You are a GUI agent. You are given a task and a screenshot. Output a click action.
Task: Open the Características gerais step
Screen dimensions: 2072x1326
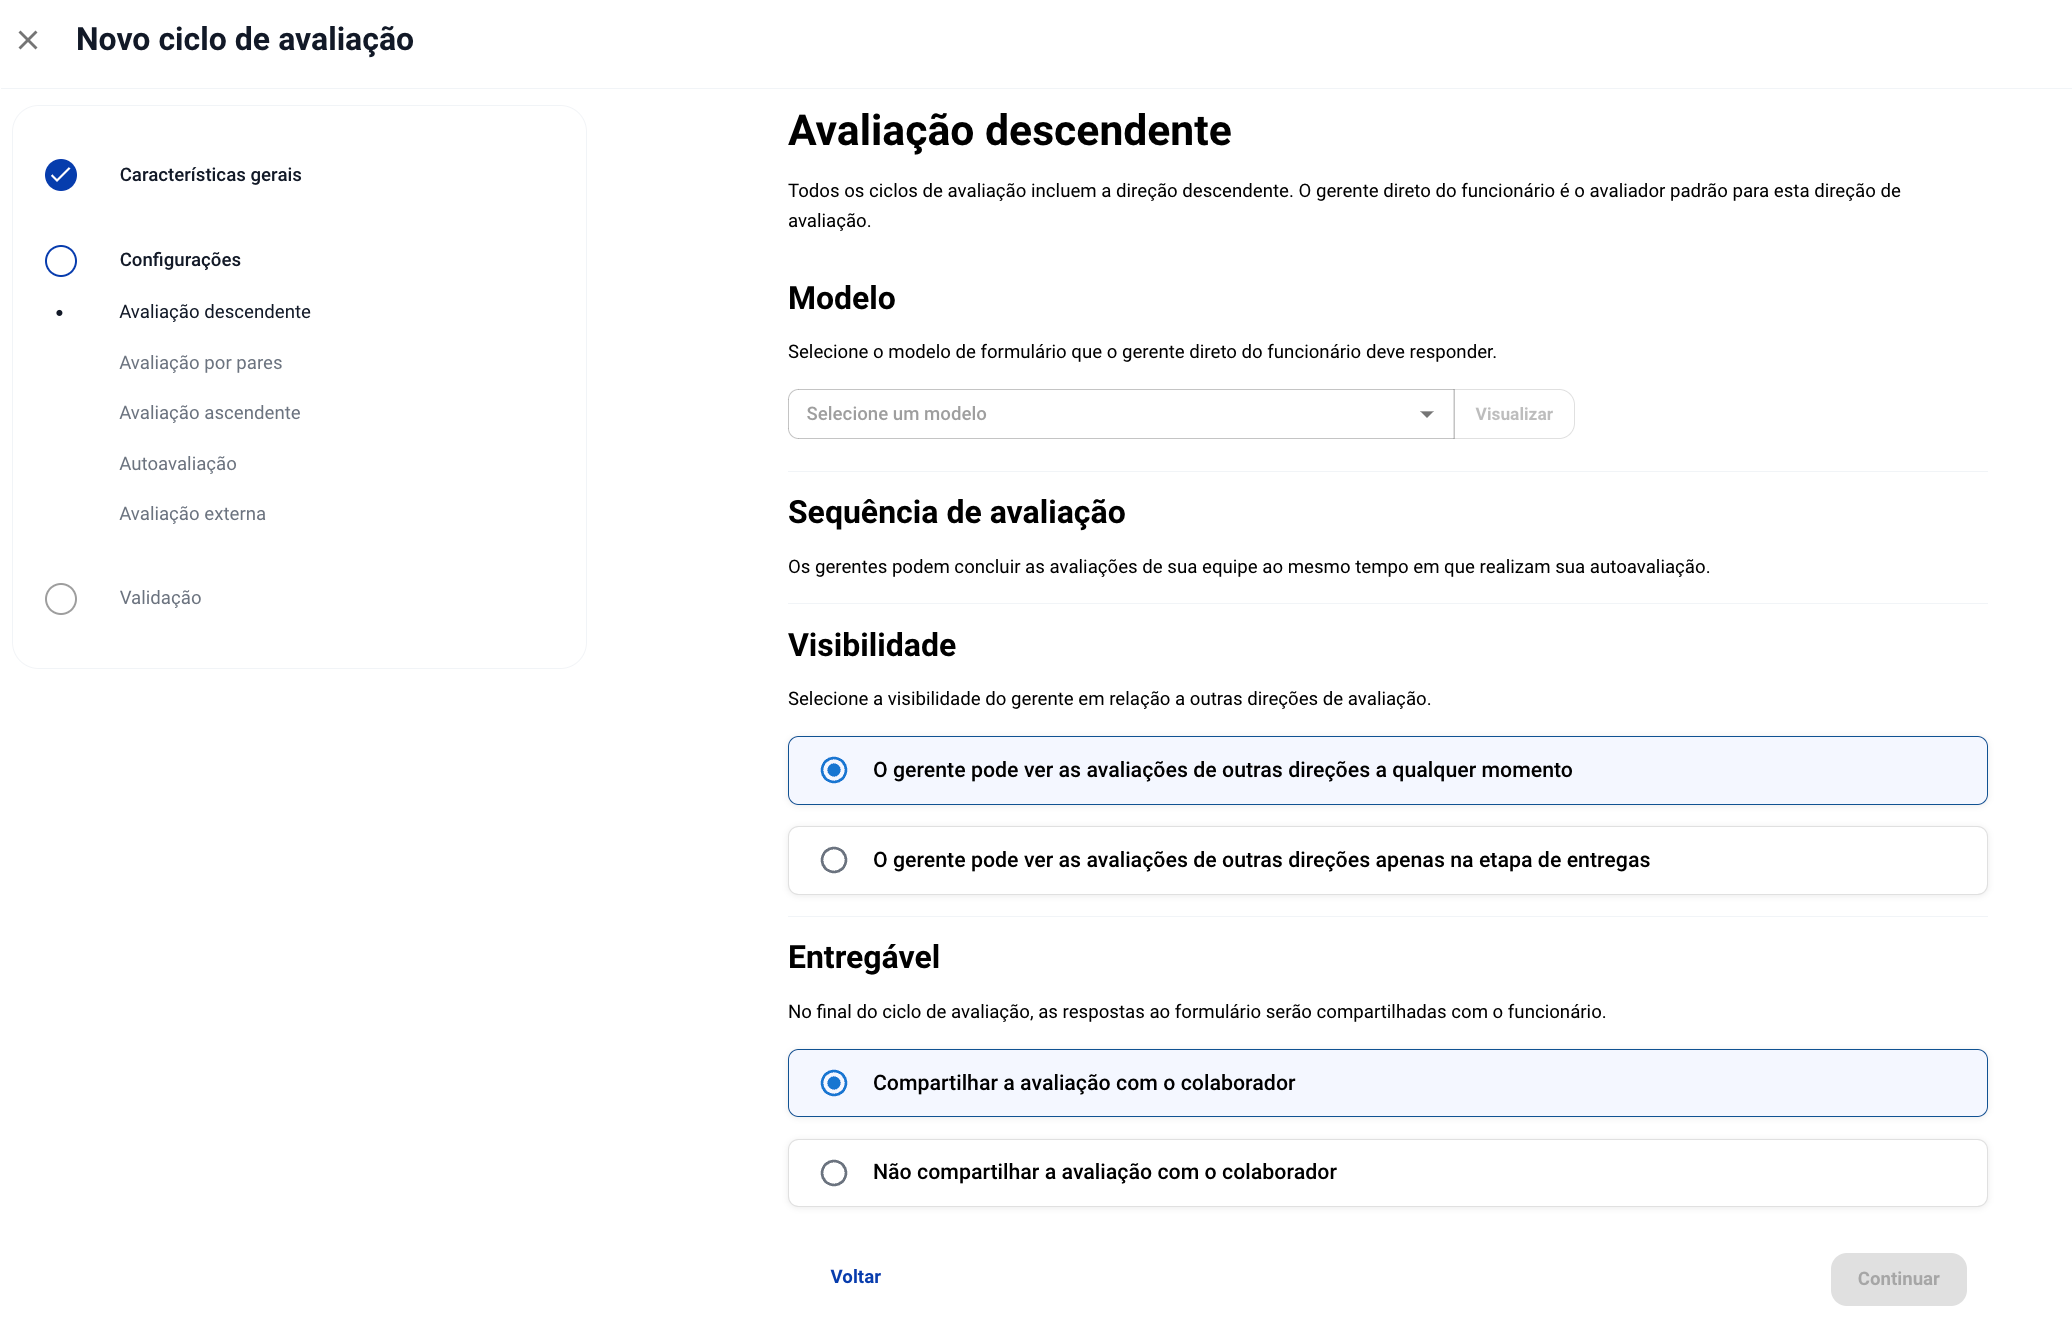click(210, 175)
